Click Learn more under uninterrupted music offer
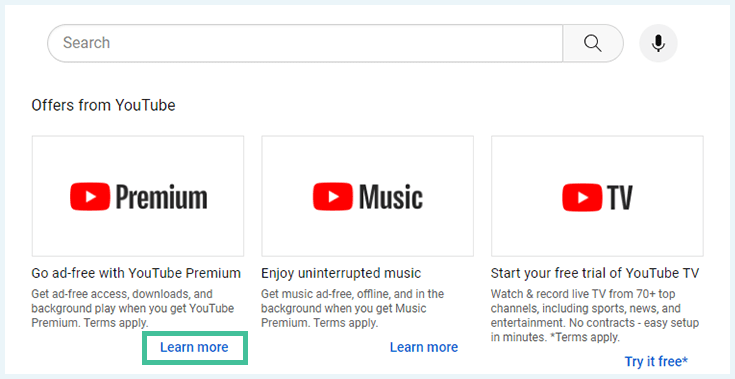The height and width of the screenshot is (379, 735). pyautogui.click(x=424, y=347)
